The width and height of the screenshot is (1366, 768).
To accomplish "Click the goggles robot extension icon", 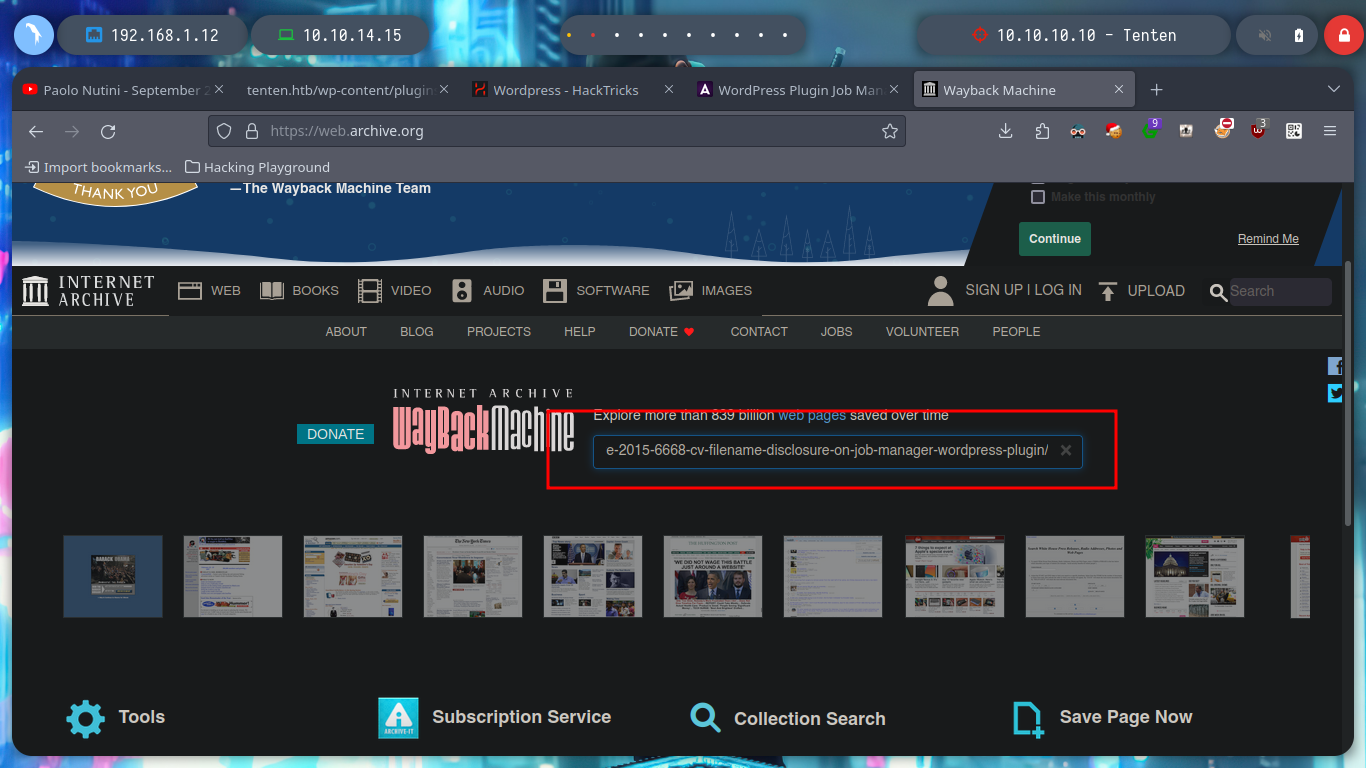I will (x=1078, y=131).
